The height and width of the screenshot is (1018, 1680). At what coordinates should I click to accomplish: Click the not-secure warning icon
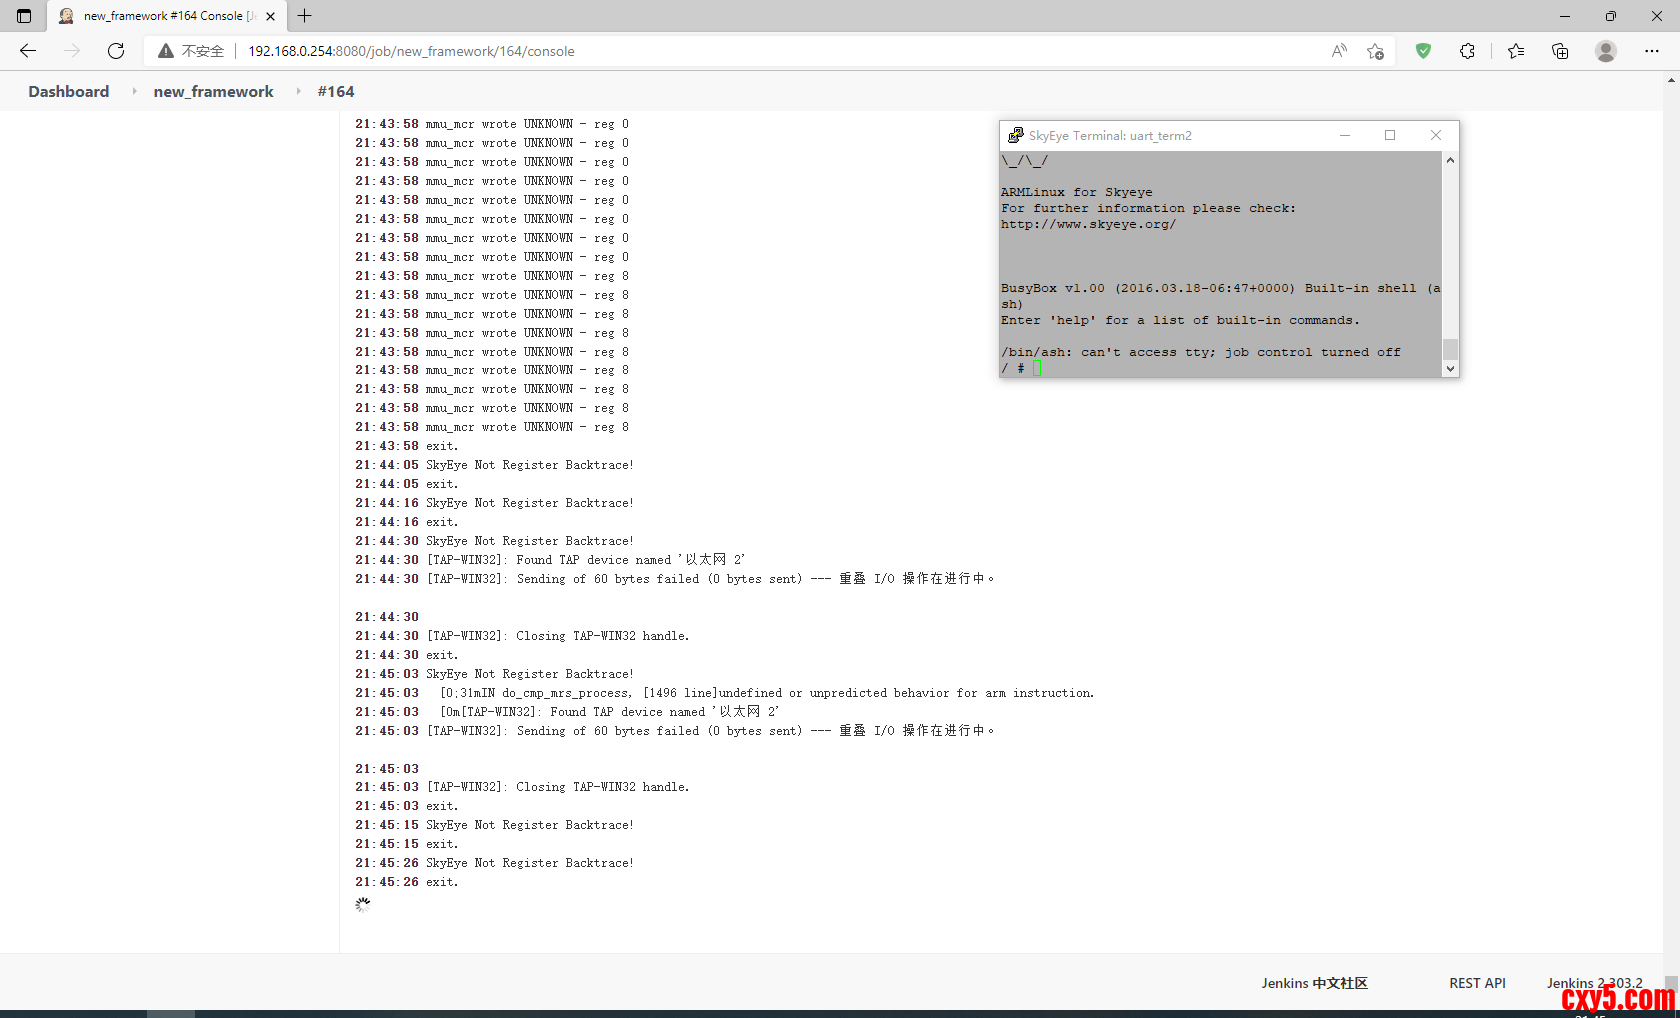(166, 51)
